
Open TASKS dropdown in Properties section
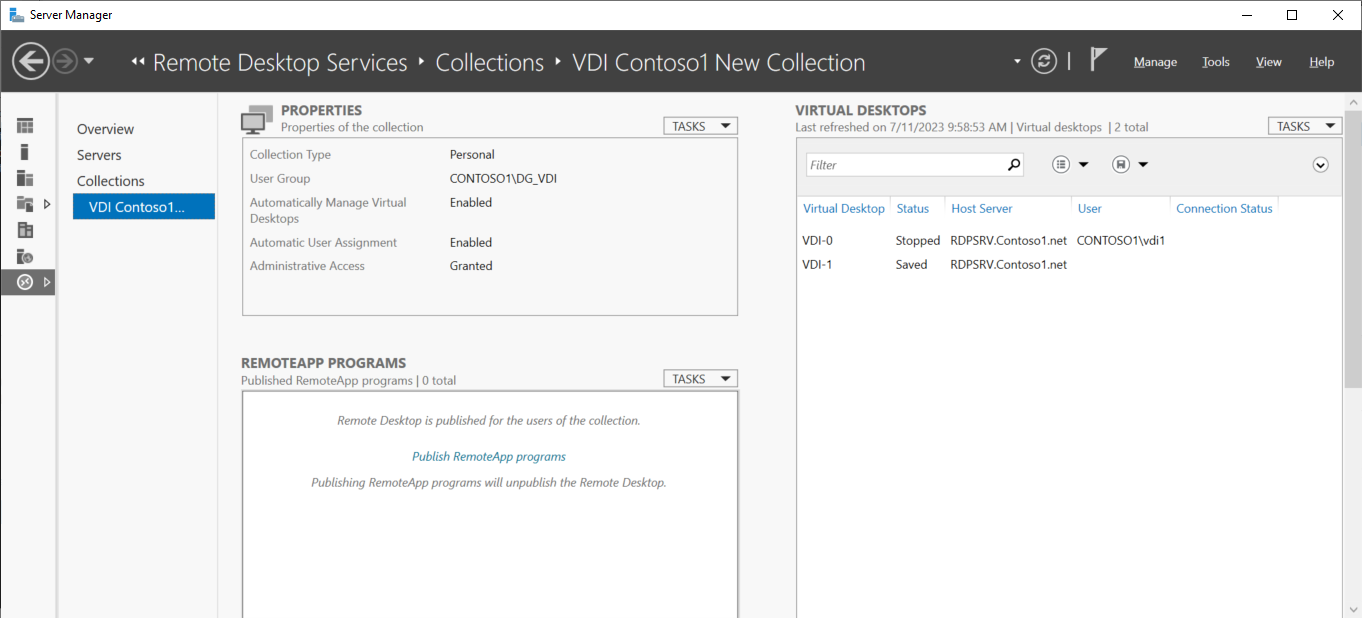700,126
